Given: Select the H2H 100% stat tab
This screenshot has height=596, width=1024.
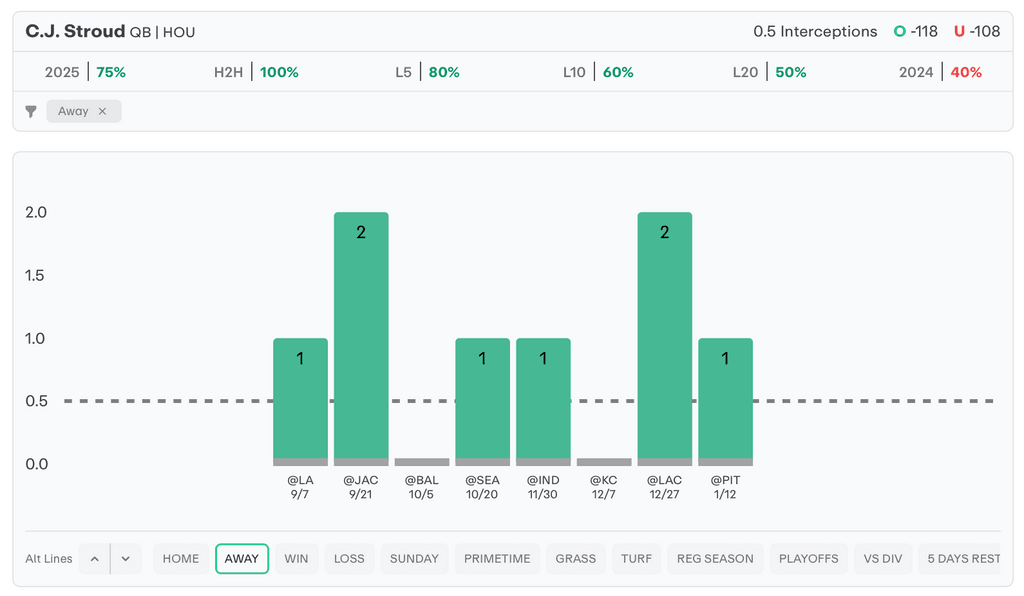Looking at the screenshot, I should 256,72.
